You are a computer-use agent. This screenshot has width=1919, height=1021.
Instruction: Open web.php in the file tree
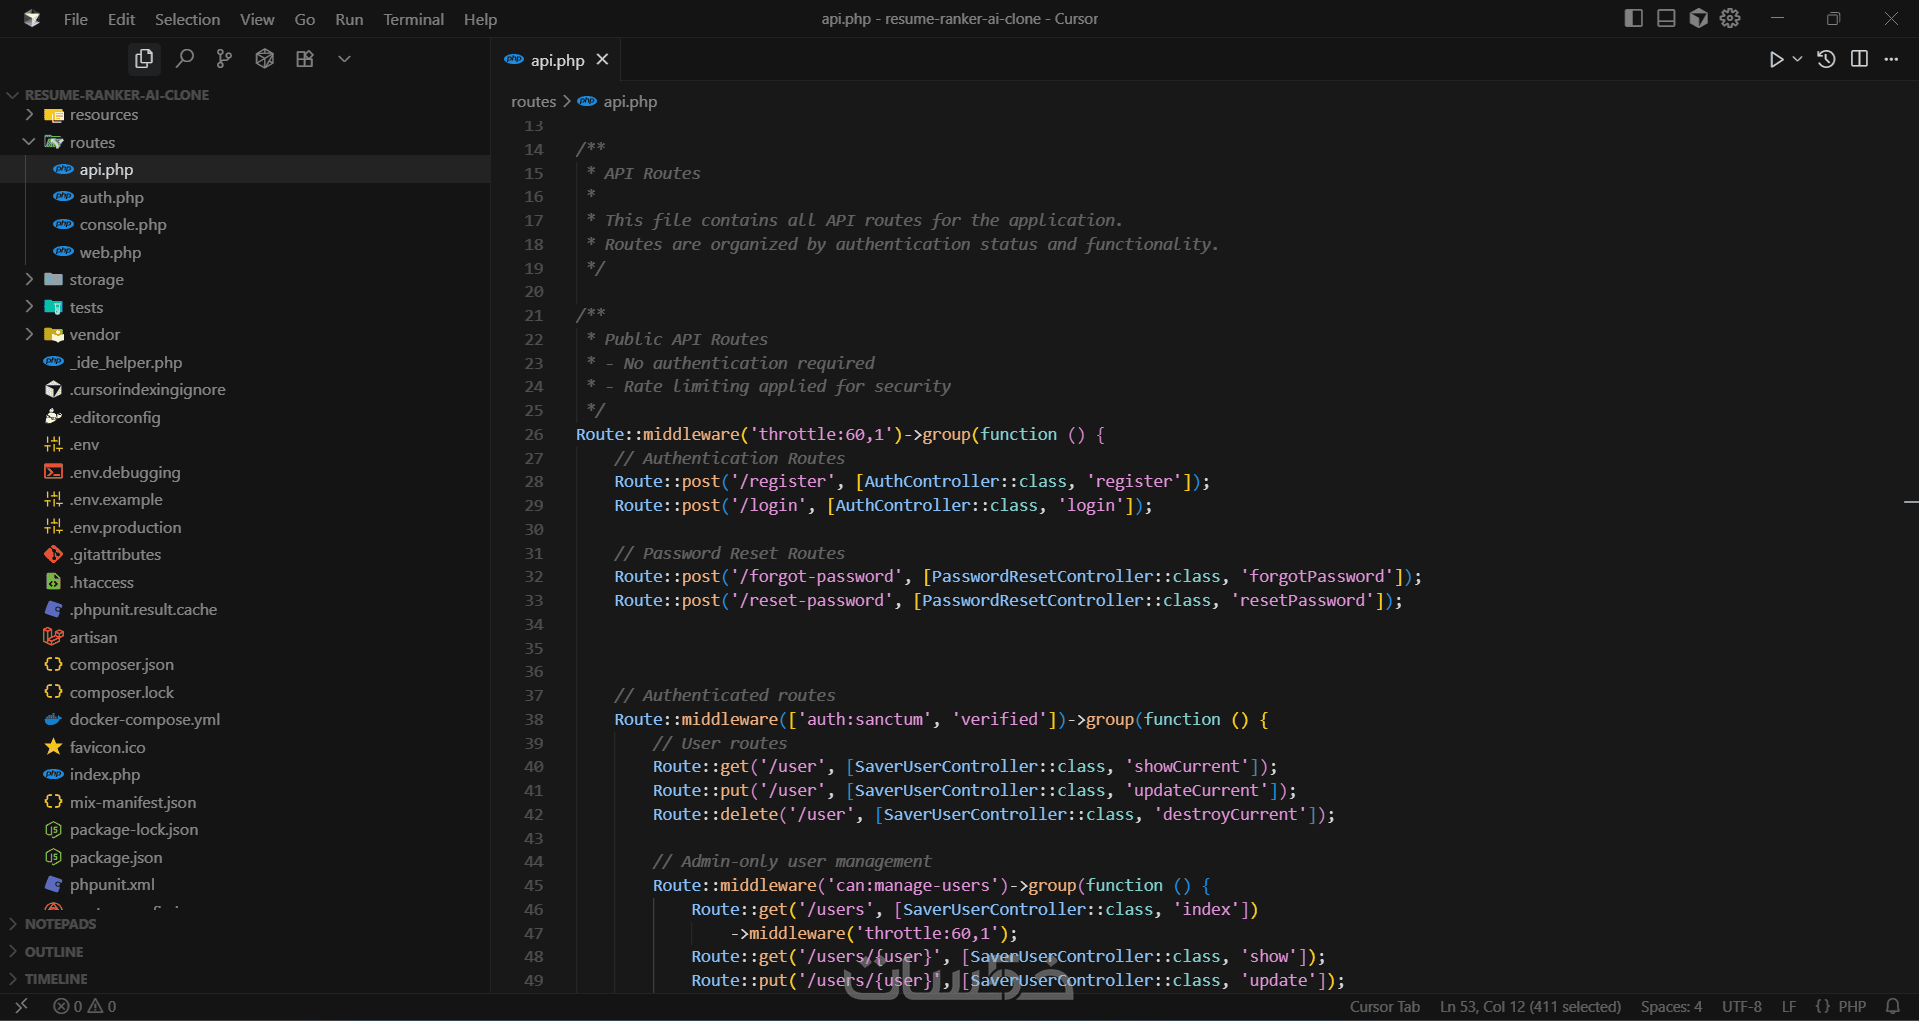tap(110, 253)
